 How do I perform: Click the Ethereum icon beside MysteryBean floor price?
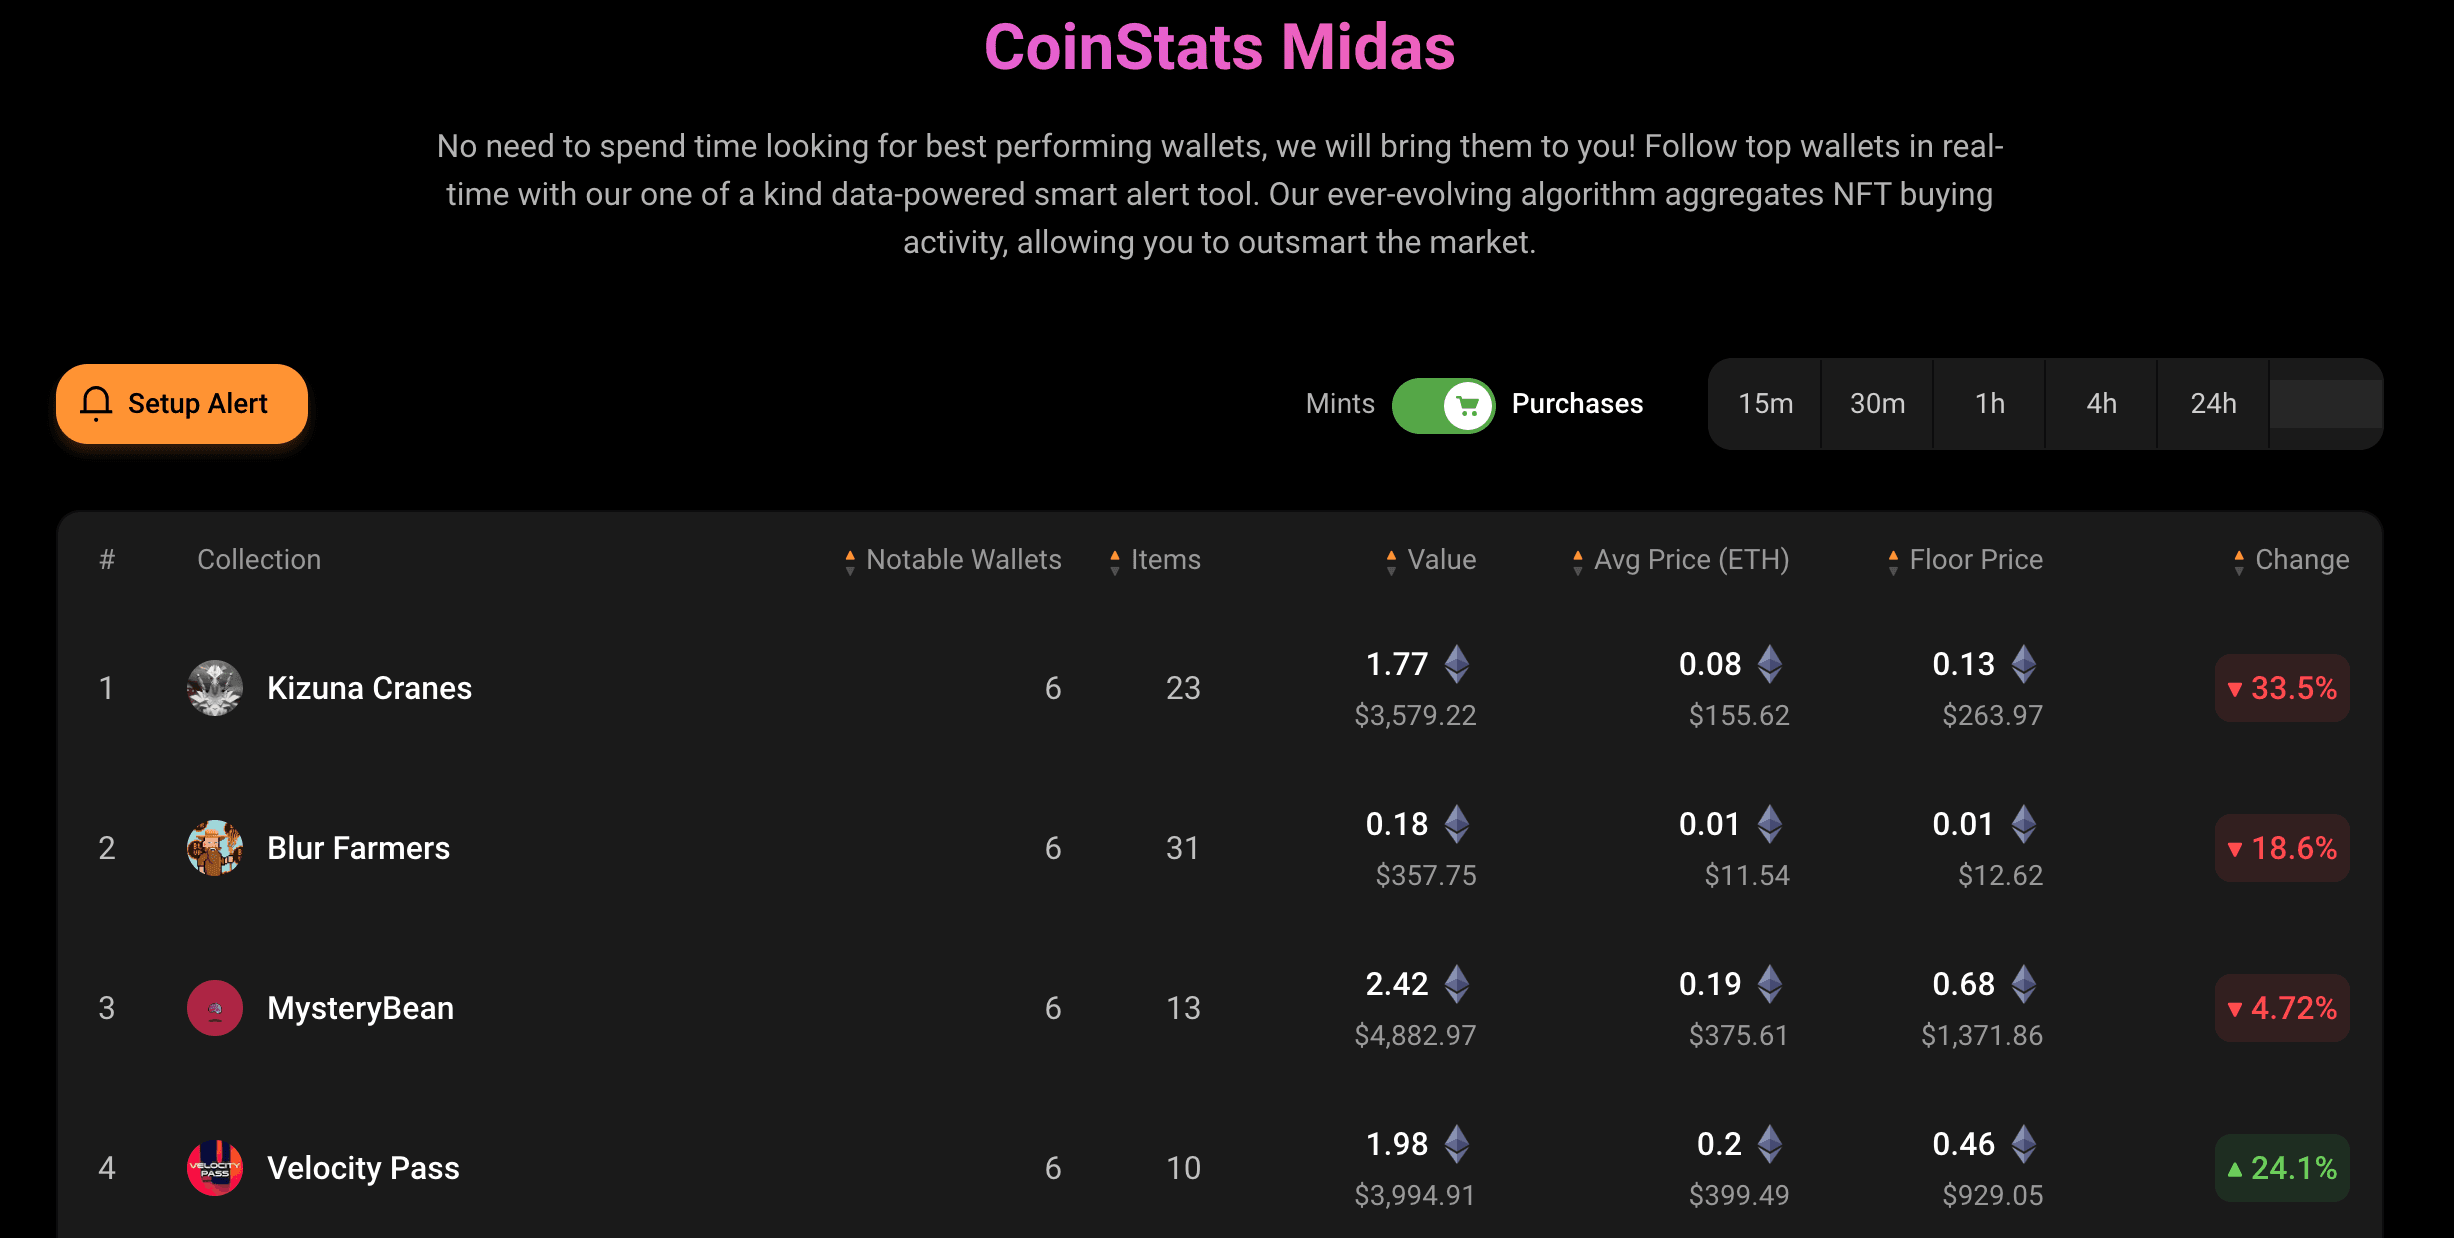[x=2024, y=984]
